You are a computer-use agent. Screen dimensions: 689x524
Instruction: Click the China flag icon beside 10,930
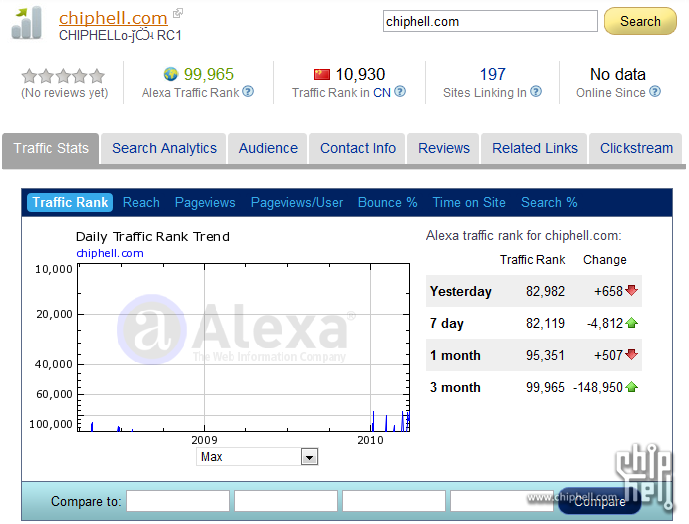click(322, 74)
